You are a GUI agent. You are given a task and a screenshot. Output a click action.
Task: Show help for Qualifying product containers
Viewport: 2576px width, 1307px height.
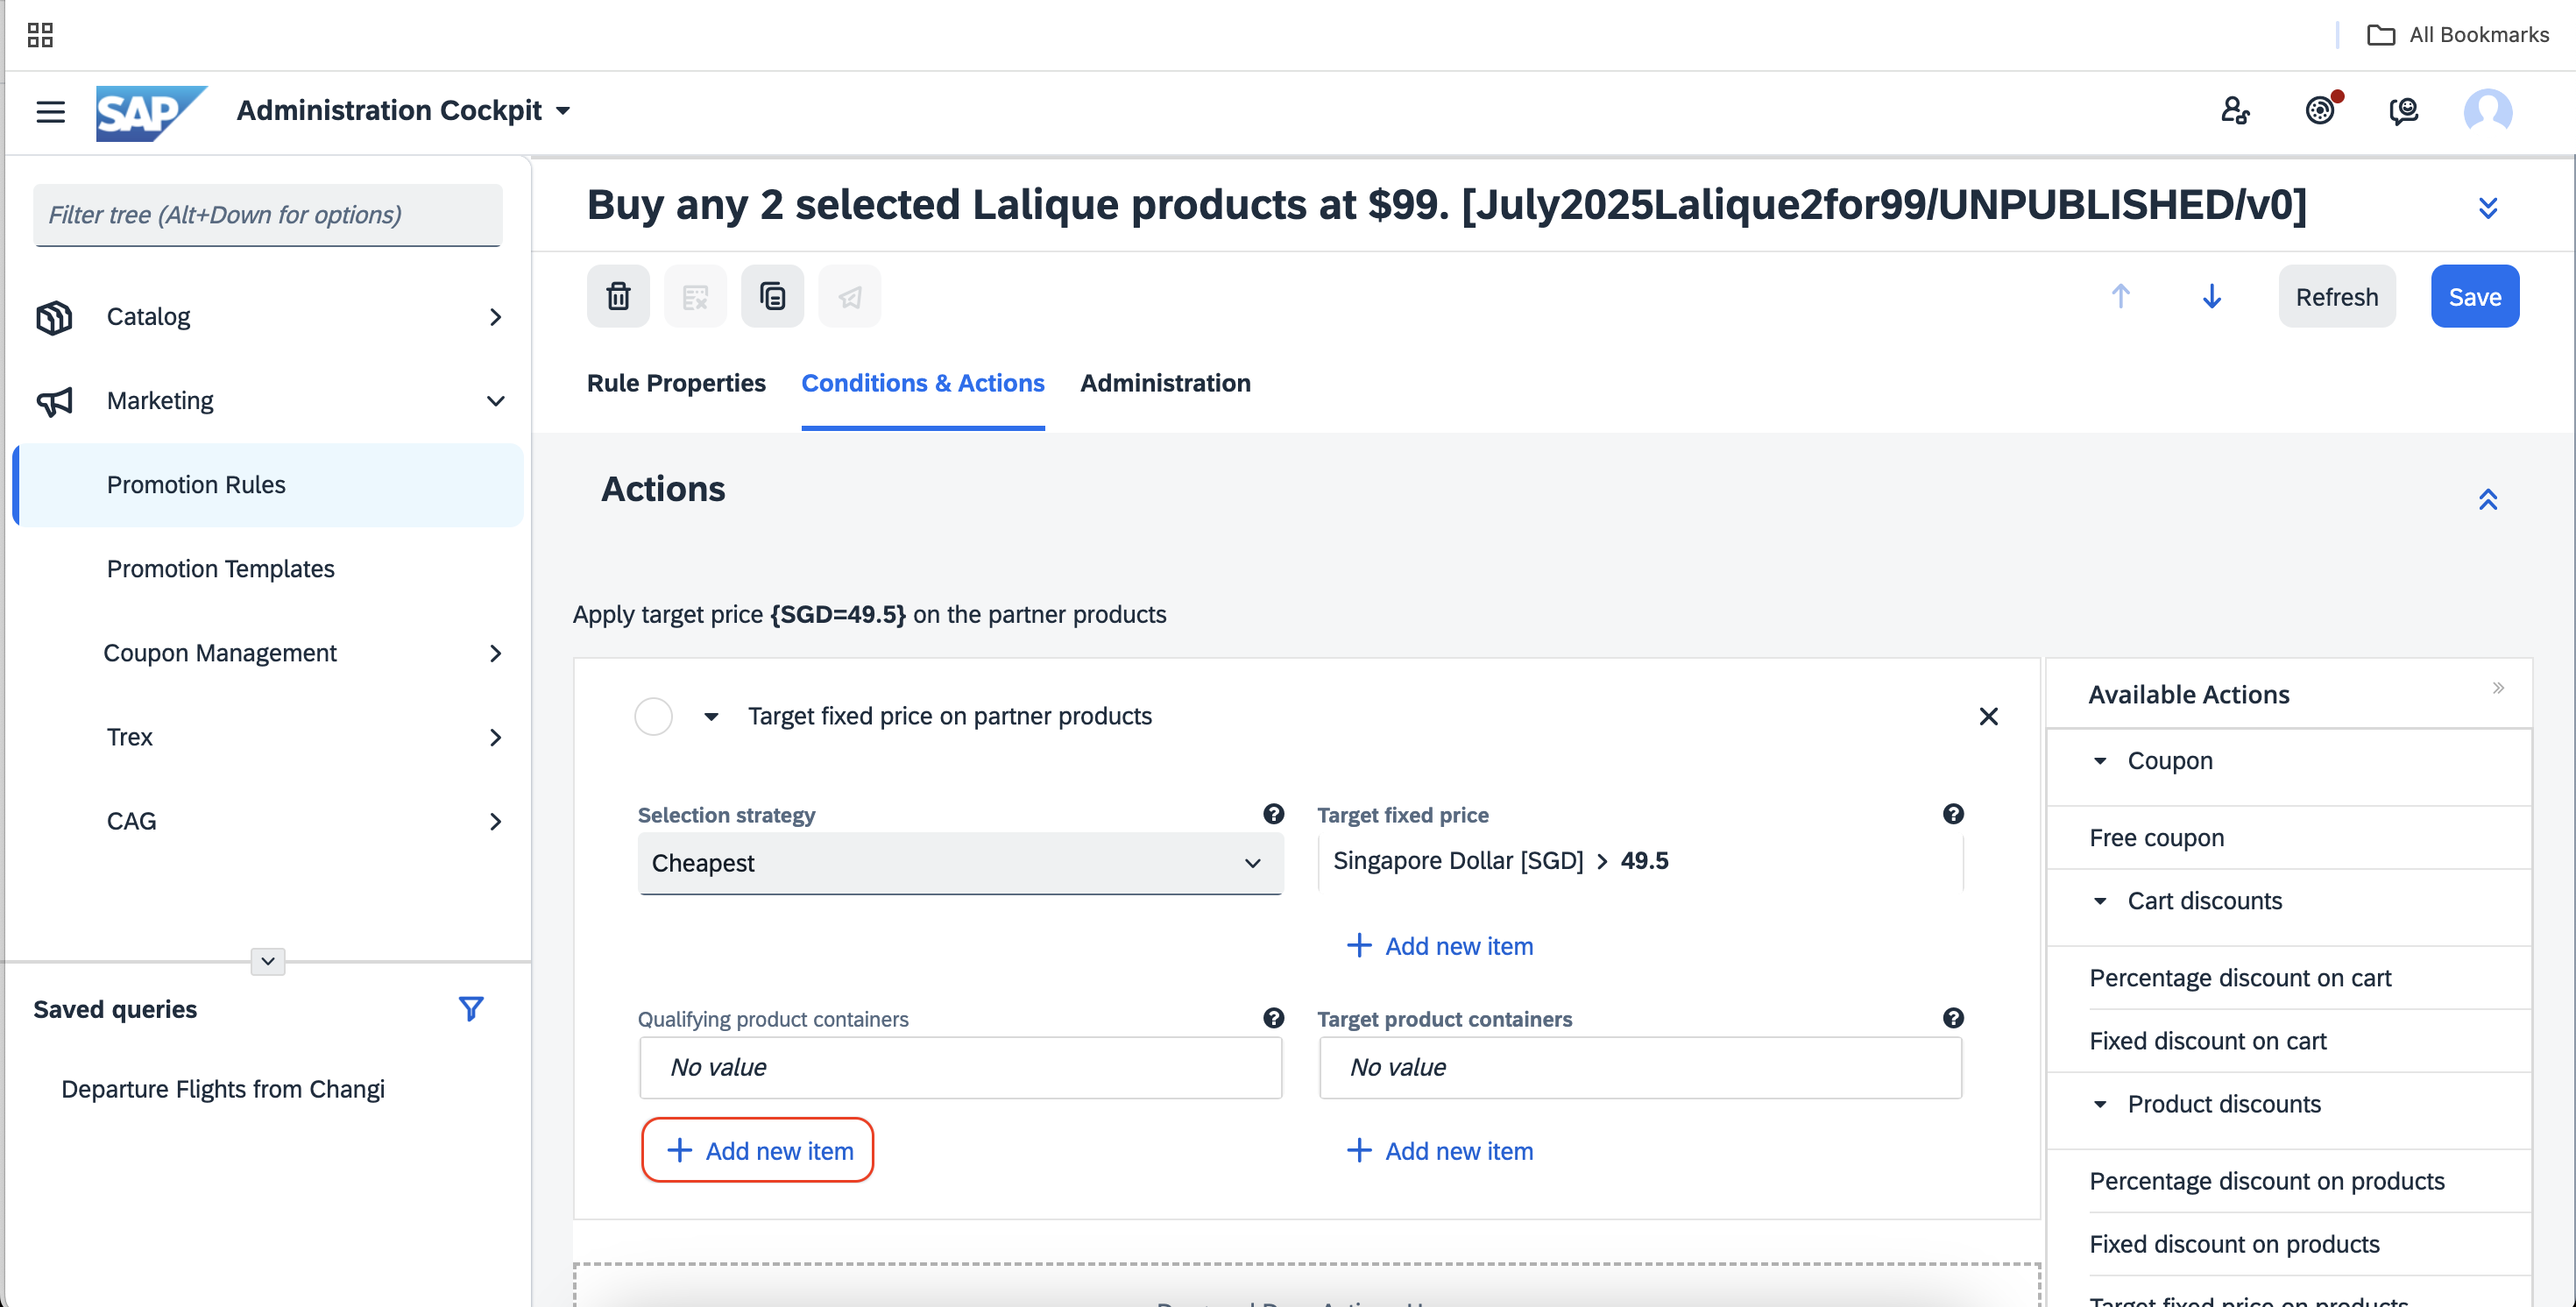pyautogui.click(x=1273, y=1018)
